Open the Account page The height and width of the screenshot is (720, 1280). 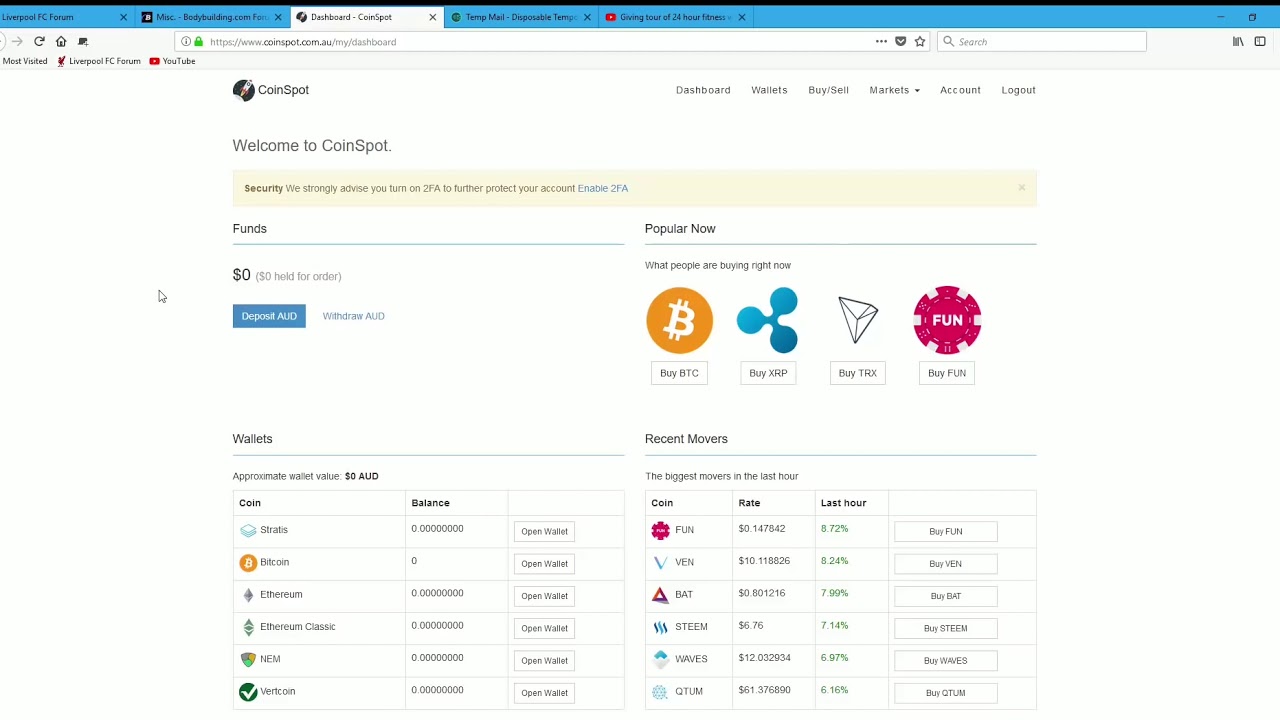960,90
